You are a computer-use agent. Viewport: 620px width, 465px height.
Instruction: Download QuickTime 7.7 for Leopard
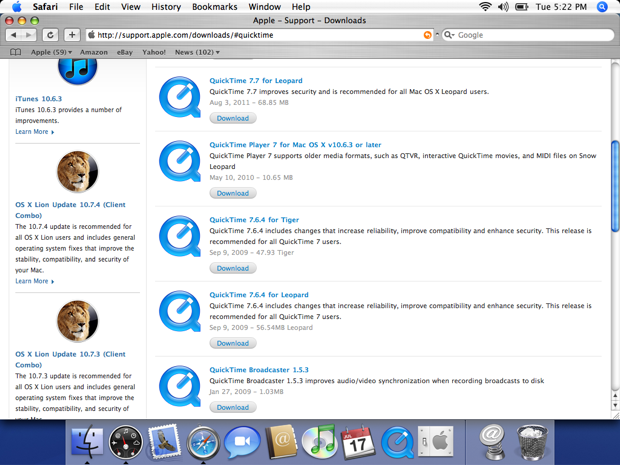[233, 118]
